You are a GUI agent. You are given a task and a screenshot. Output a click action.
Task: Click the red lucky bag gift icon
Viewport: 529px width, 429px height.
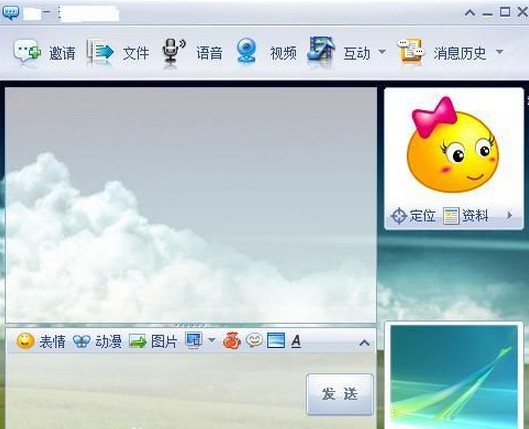click(232, 341)
